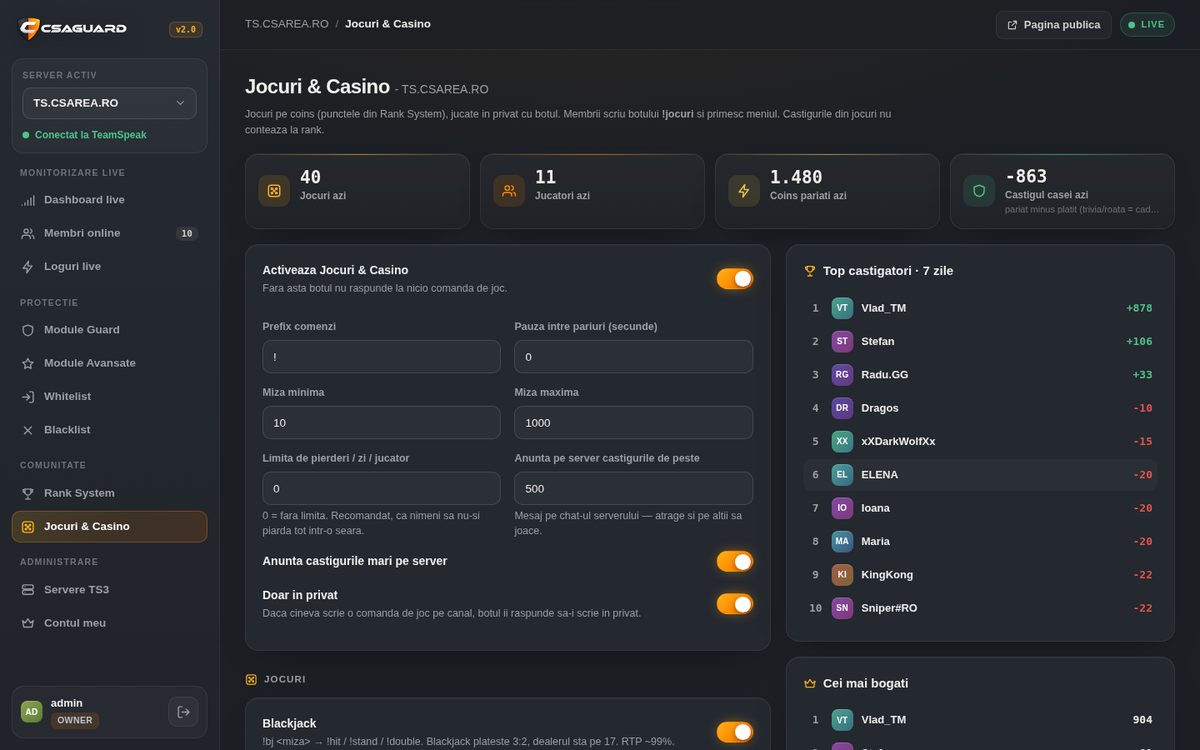Toggle Anunta castigurile mari pe server
1200x750 pixels.
pos(735,562)
